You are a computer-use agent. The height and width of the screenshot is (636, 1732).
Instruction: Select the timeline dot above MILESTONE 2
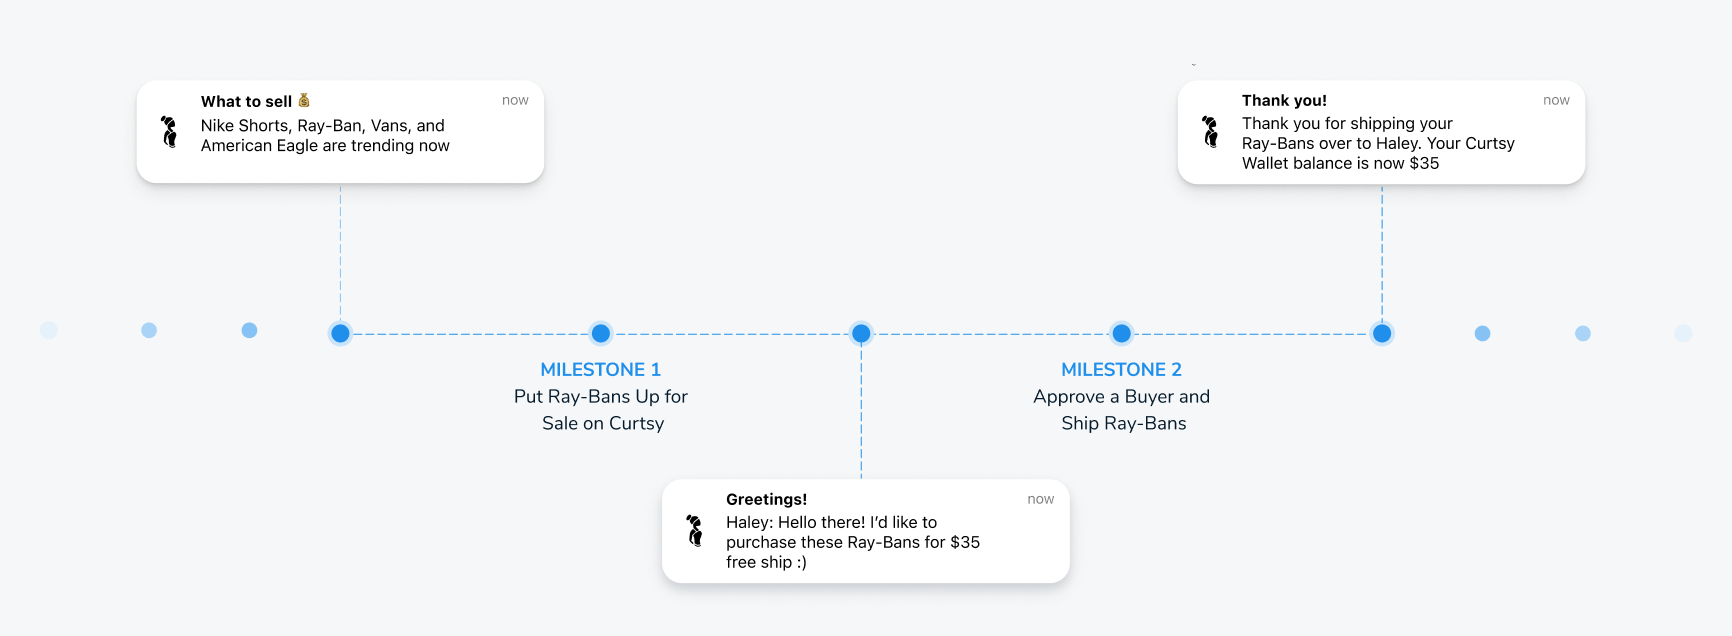click(1122, 333)
